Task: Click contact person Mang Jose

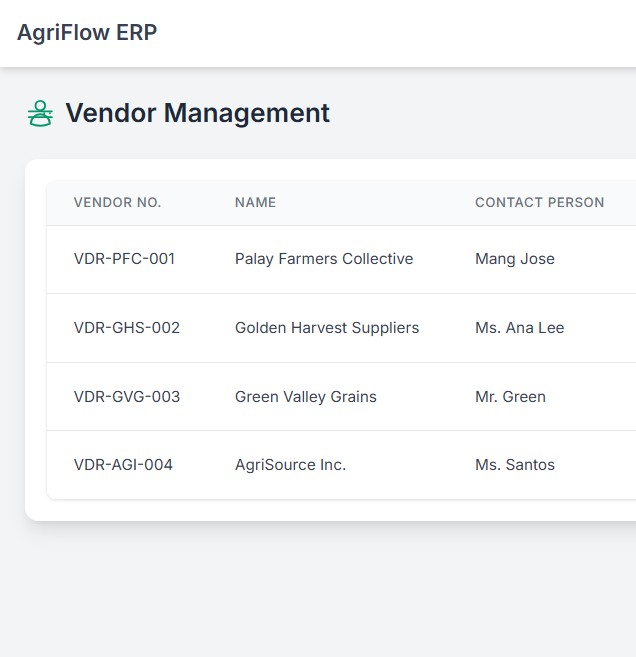Action: [x=514, y=259]
